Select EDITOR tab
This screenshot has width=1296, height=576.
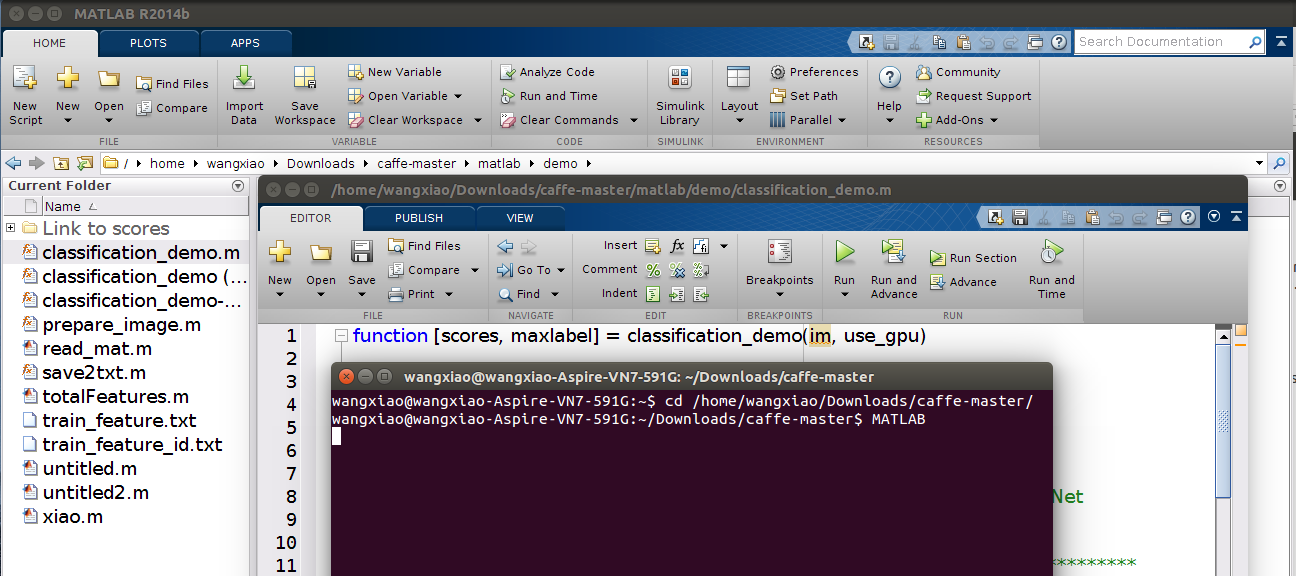310,218
